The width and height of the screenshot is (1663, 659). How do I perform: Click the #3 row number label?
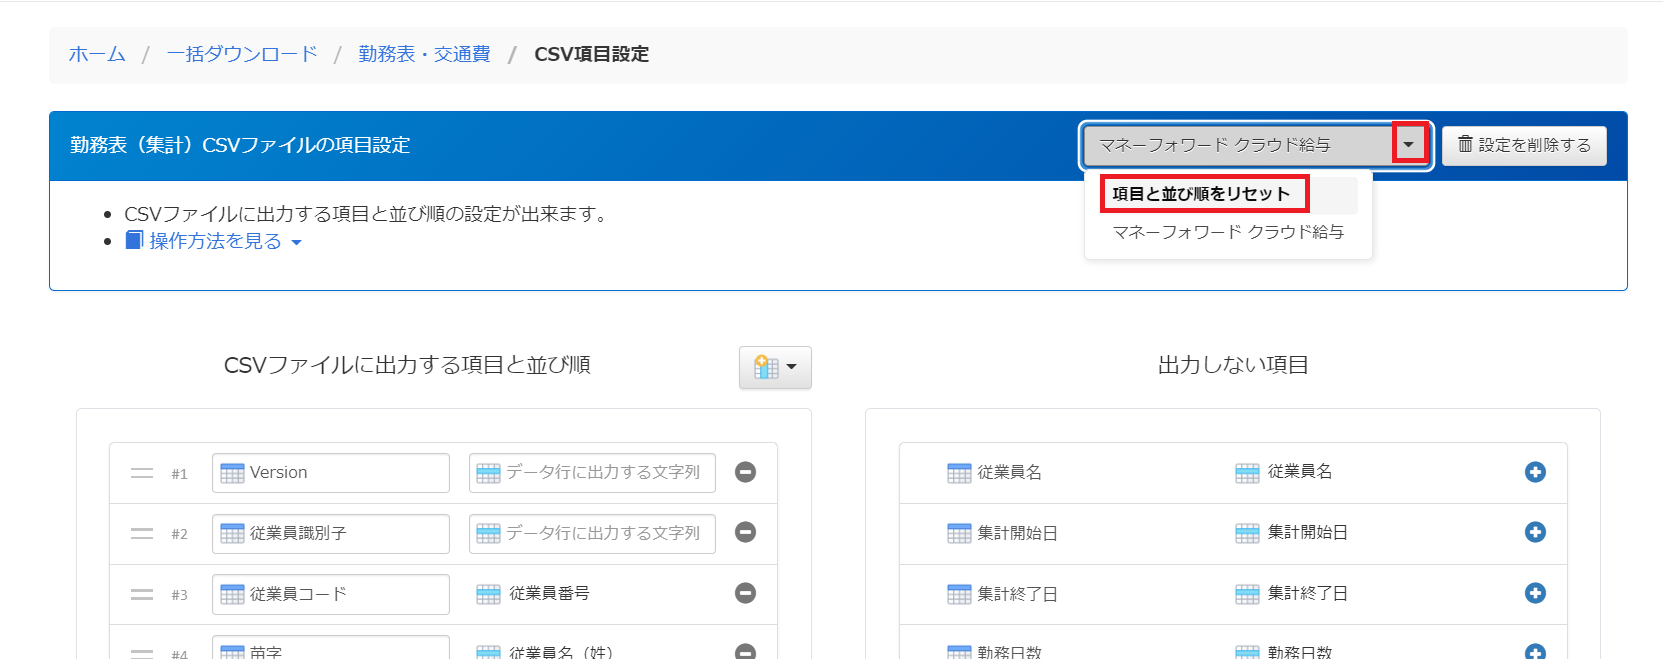(x=179, y=595)
